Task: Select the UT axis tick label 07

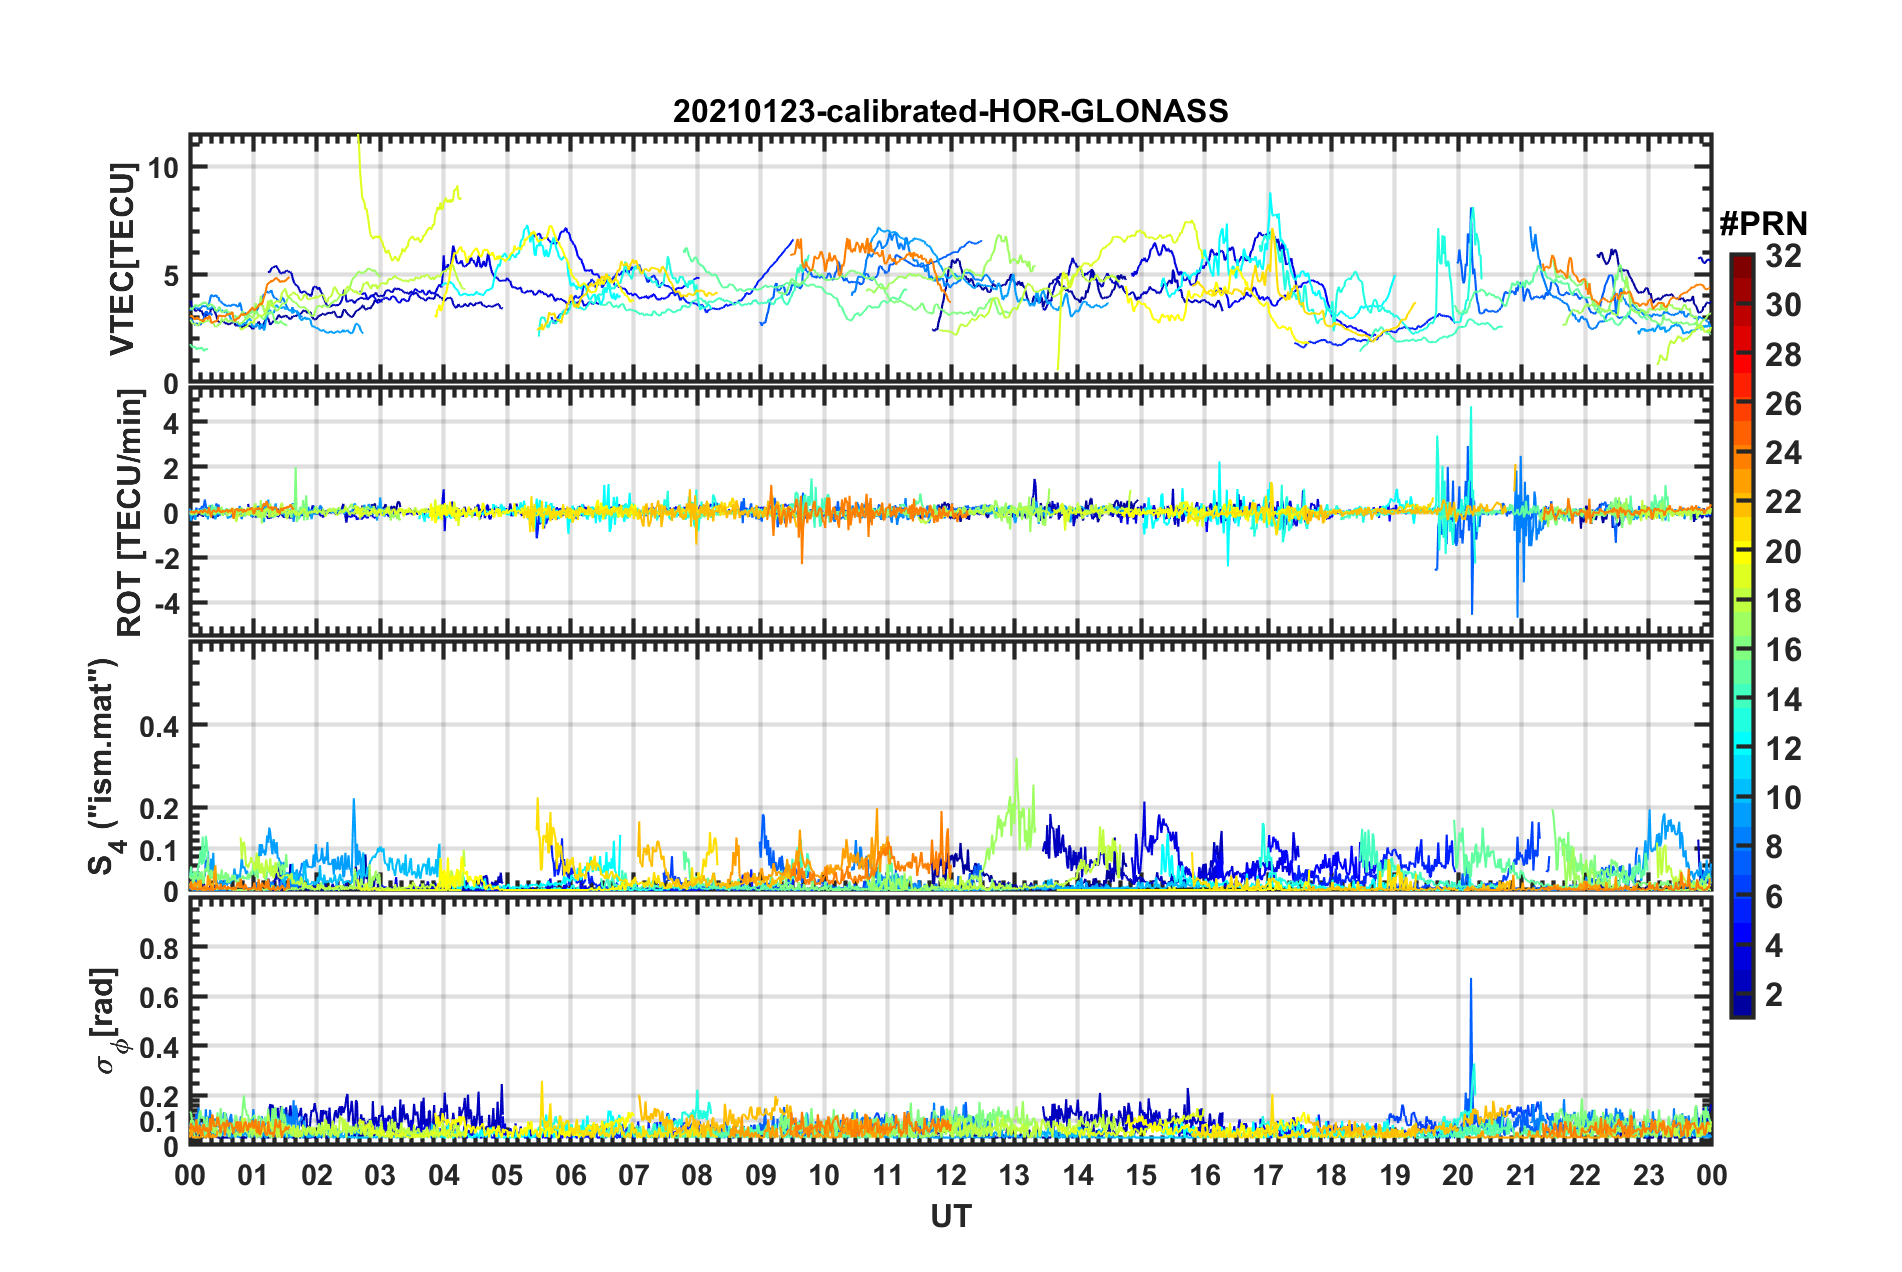Action: [x=634, y=1174]
